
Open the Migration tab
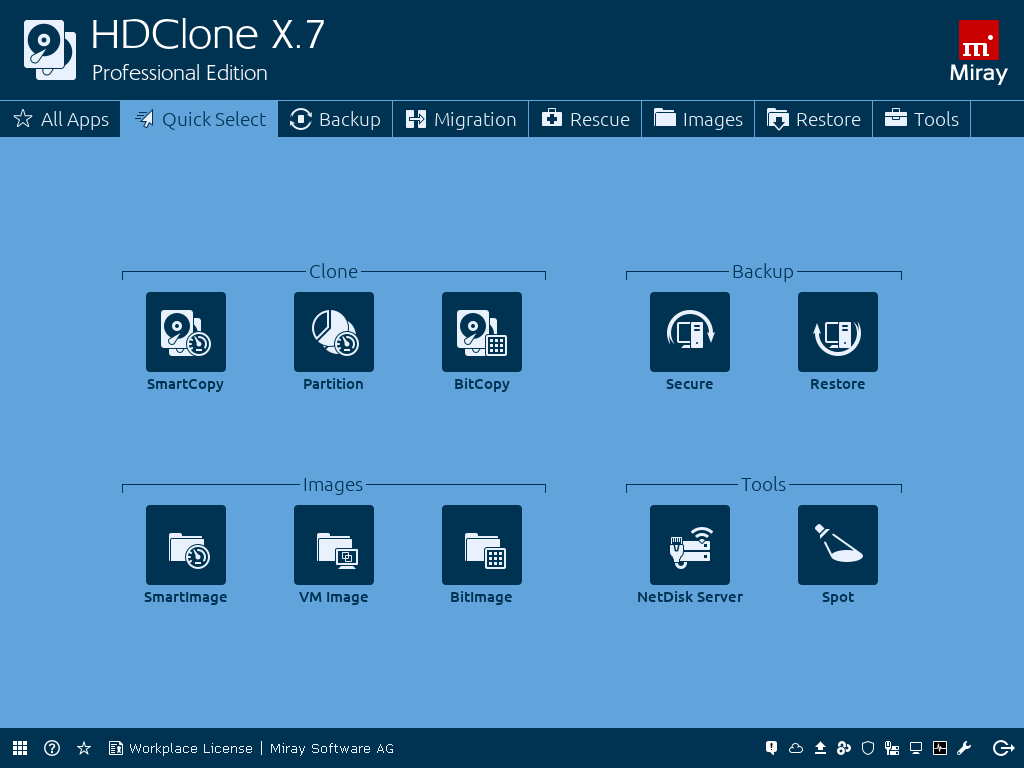pos(461,119)
